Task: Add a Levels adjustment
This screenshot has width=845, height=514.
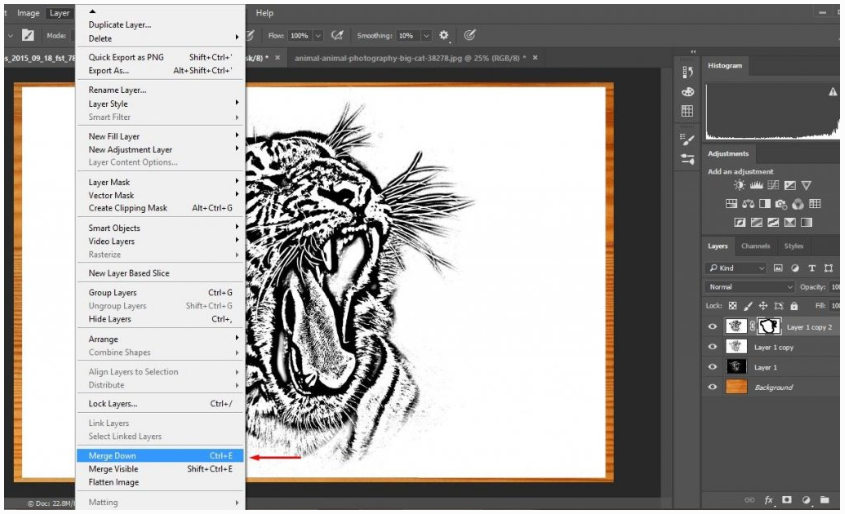Action: click(x=756, y=185)
